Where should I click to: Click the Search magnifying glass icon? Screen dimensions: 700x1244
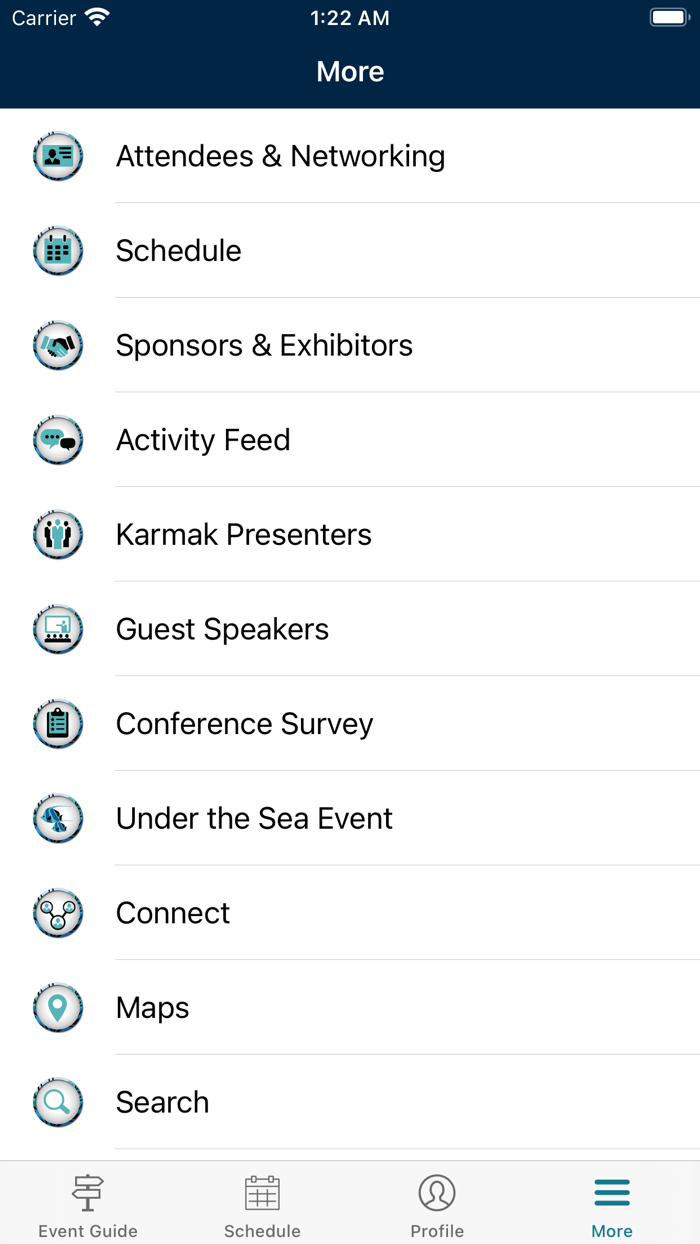[57, 1102]
